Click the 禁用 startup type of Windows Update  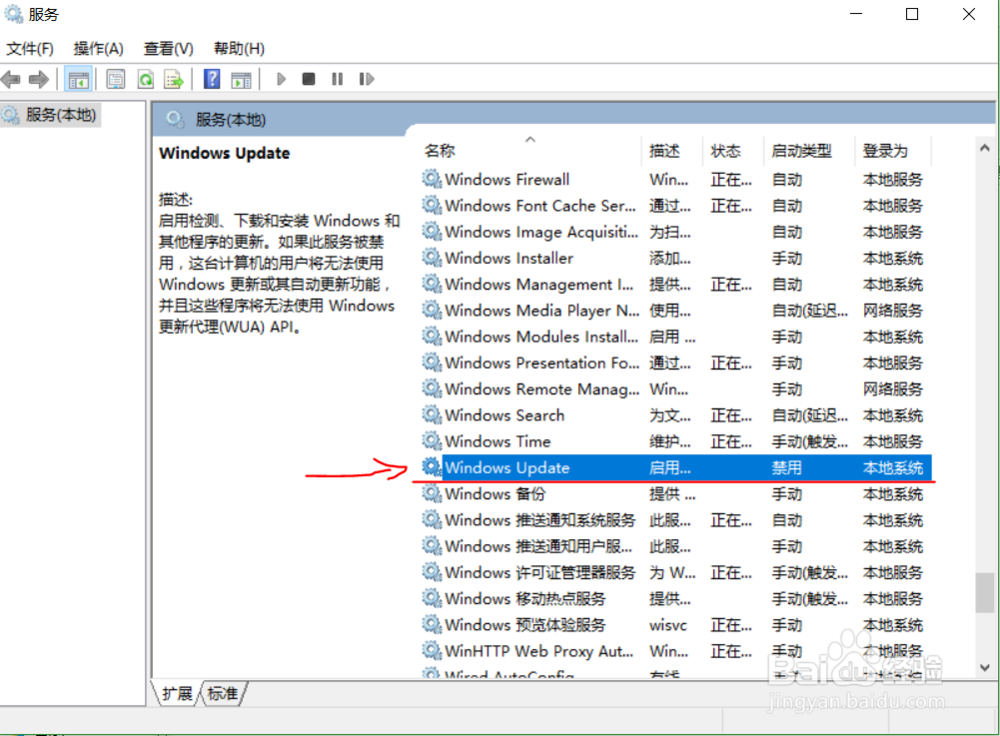click(786, 467)
